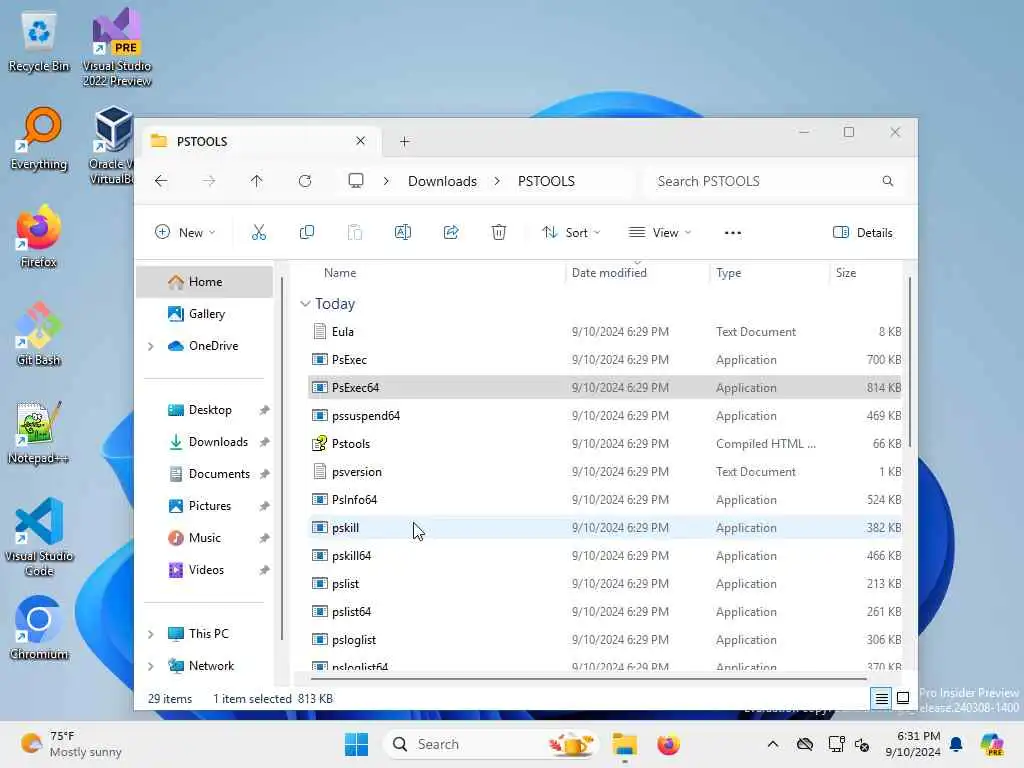Switch to details list view icon
The height and width of the screenshot is (768, 1024).
[x=881, y=698]
